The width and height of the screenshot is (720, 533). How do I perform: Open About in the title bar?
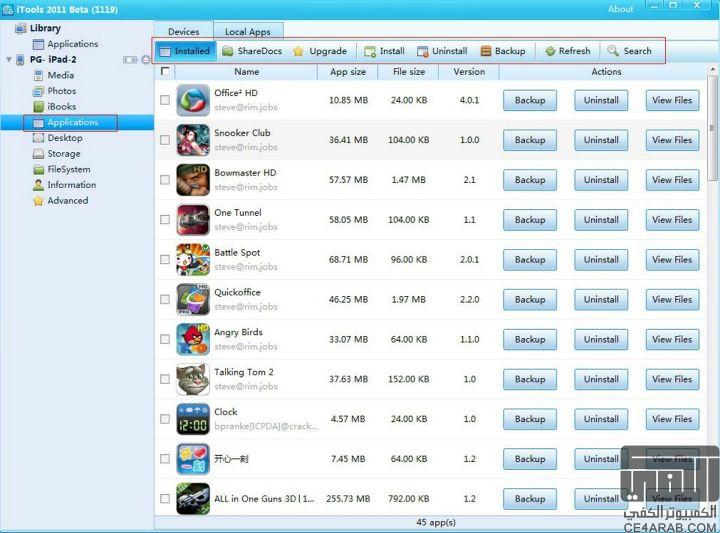coord(620,9)
